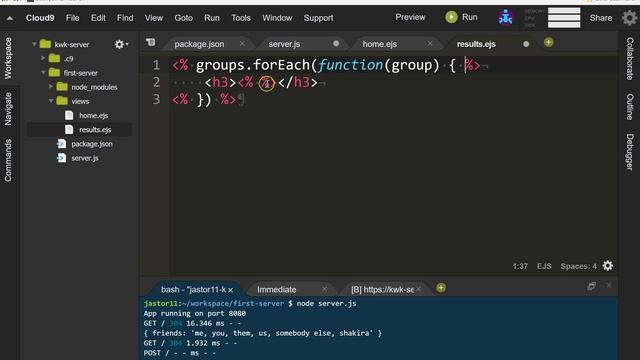Expand the node_modules folder
Screen dimensions: 640x360
pyautogui.click(x=51, y=87)
